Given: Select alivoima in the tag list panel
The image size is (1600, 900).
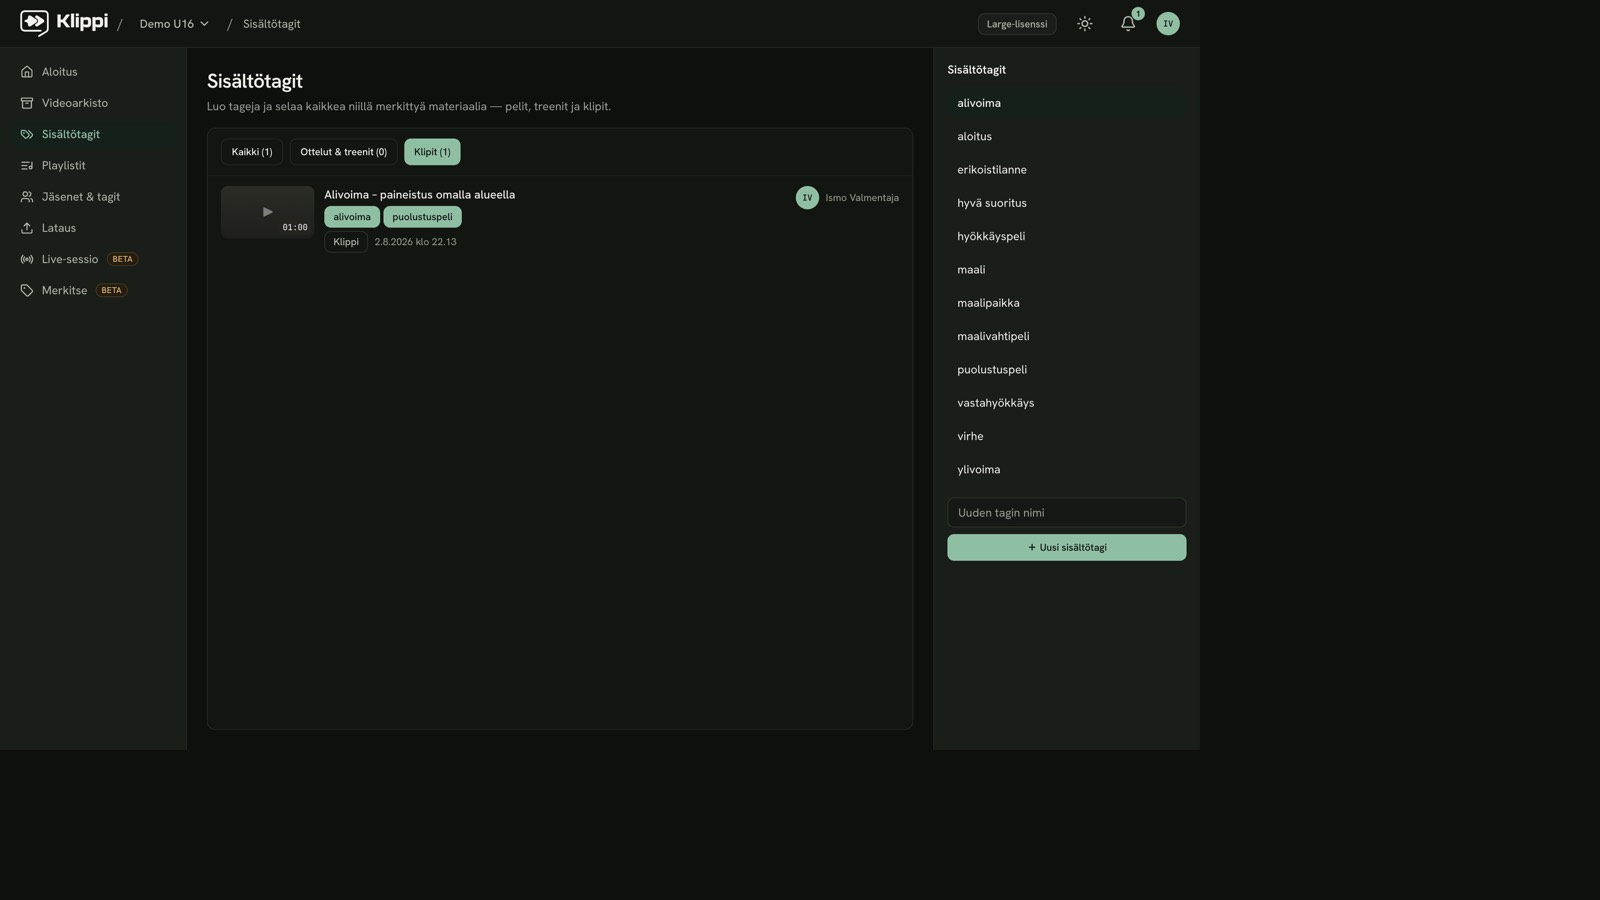Looking at the screenshot, I should pyautogui.click(x=1067, y=103).
